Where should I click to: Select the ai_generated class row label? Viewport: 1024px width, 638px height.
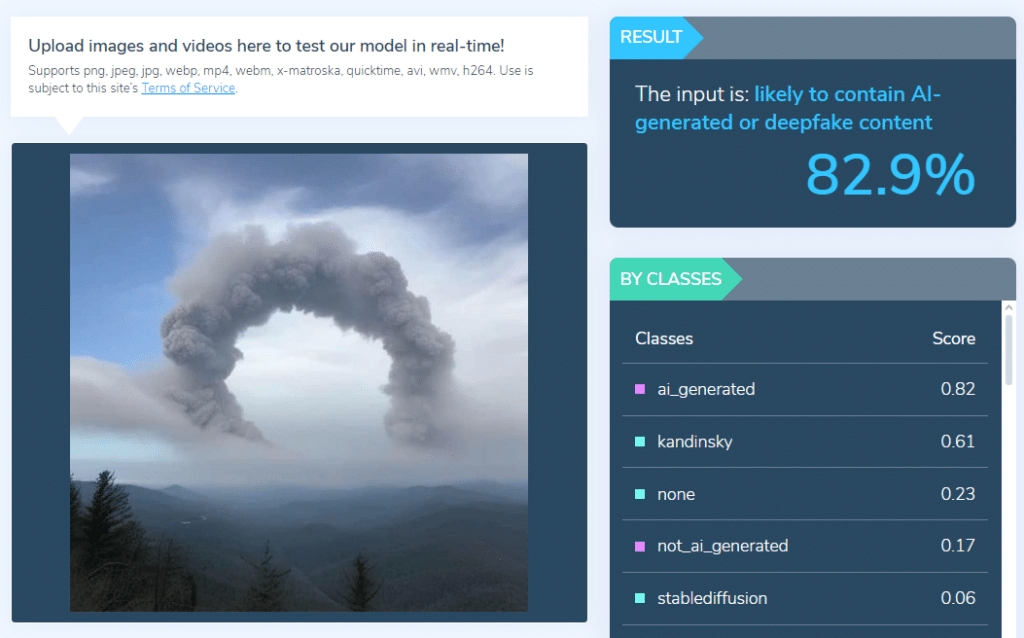click(x=706, y=389)
